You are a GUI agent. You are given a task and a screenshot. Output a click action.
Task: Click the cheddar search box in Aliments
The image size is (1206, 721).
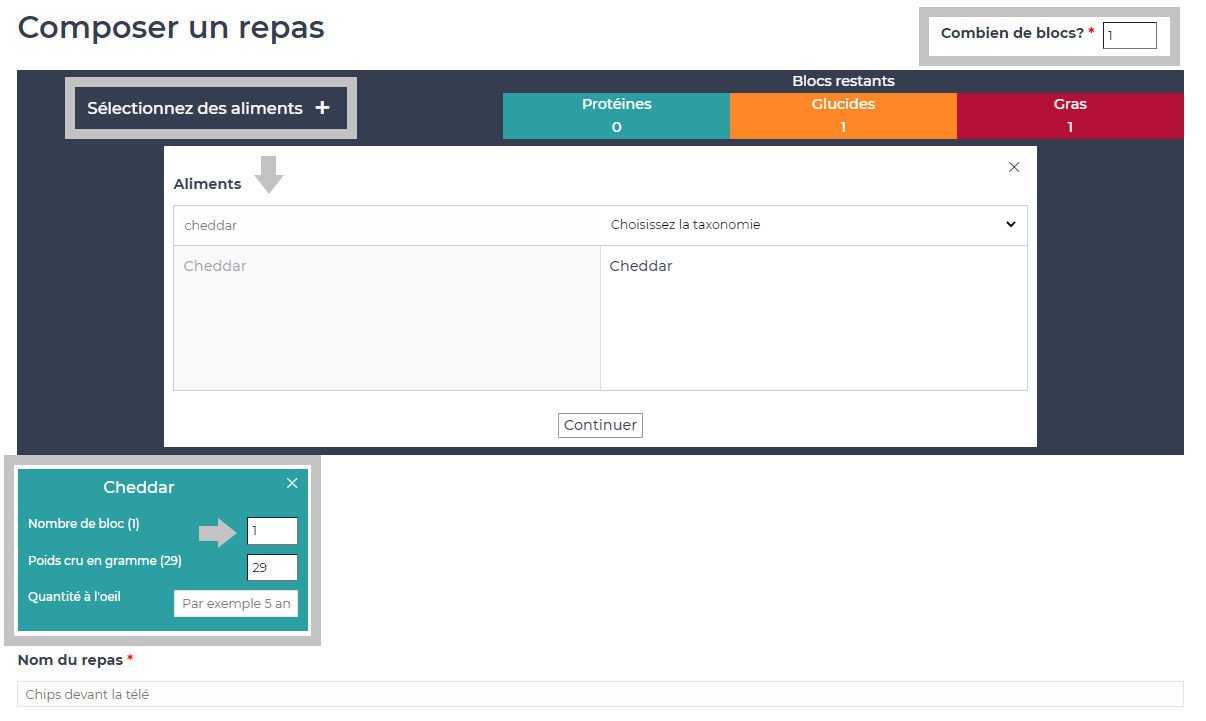pyautogui.click(x=387, y=226)
